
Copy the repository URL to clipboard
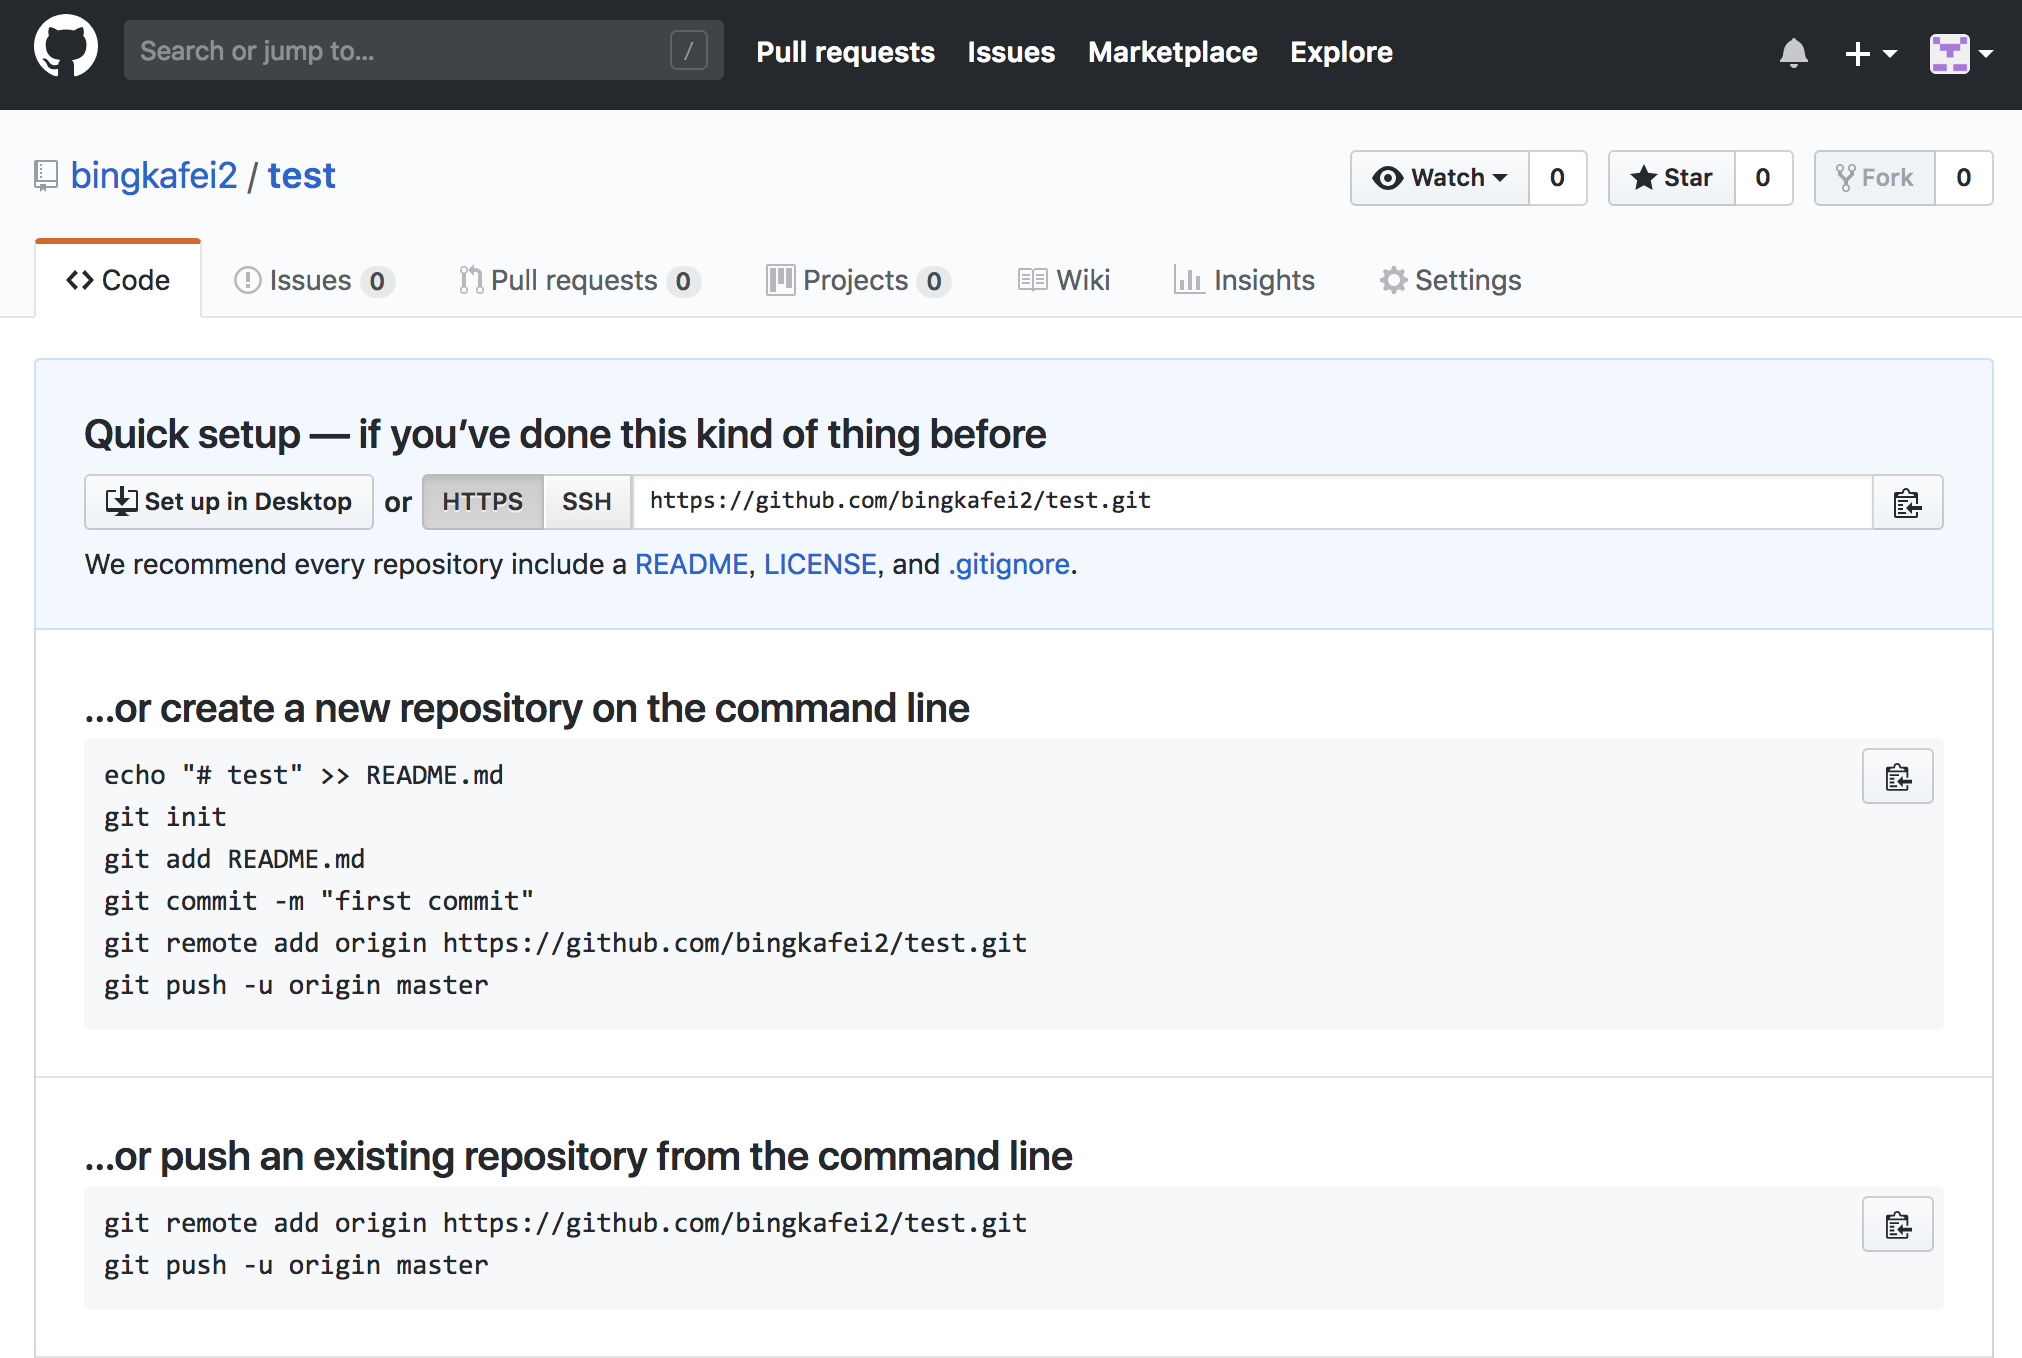(1906, 502)
